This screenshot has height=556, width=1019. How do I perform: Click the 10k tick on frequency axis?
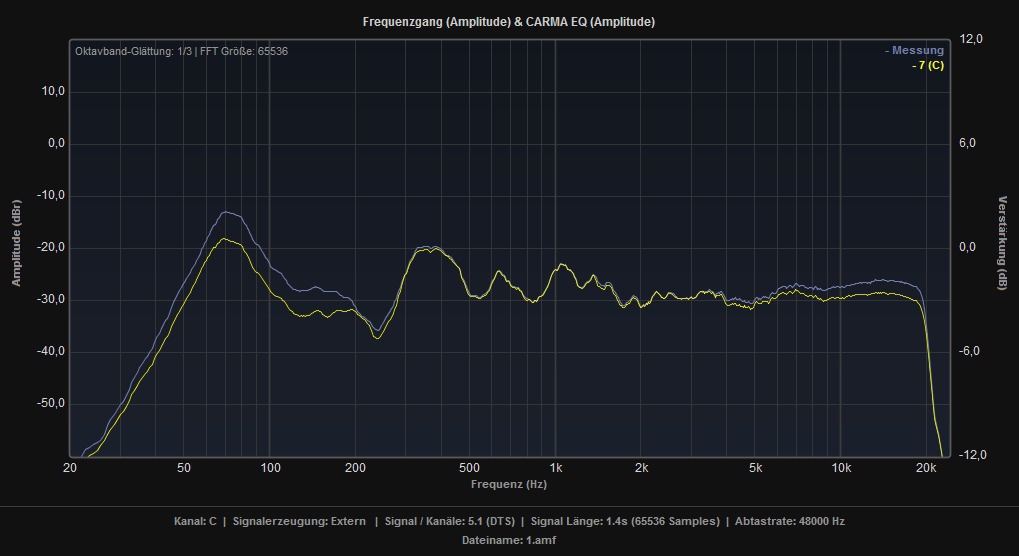841,468
